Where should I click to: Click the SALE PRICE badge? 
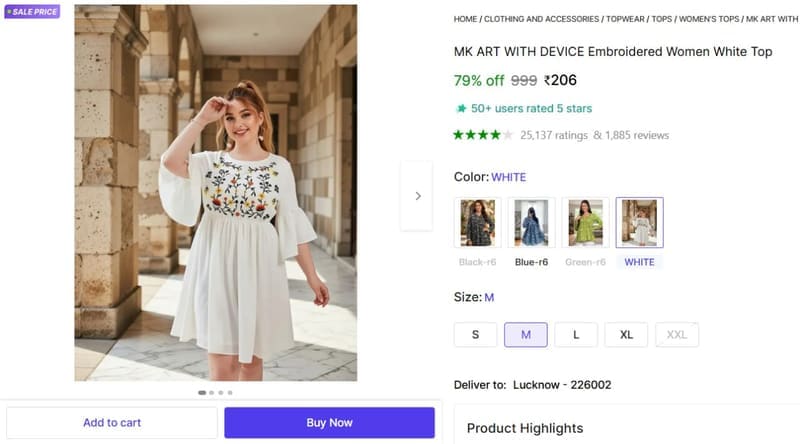(x=32, y=12)
